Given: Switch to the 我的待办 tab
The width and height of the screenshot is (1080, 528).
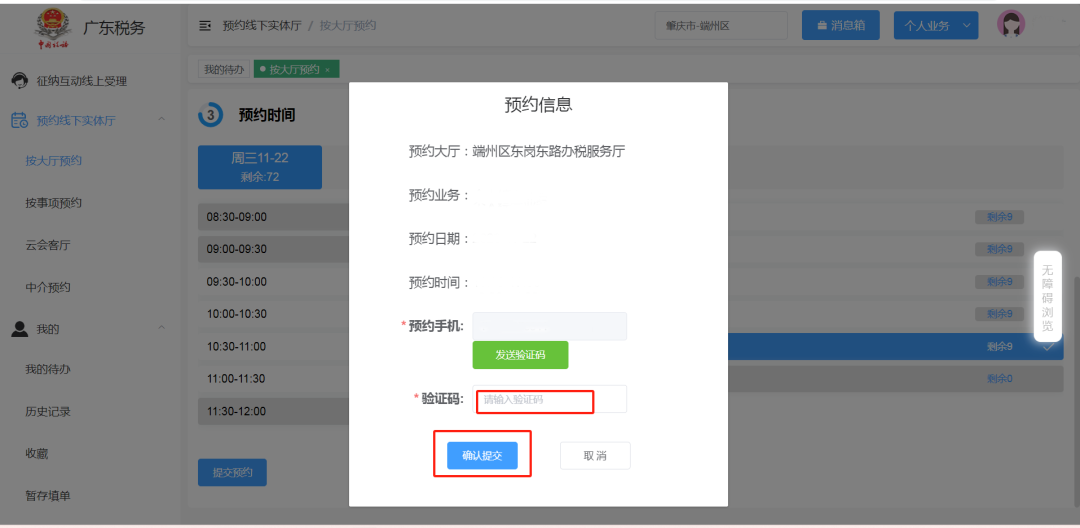Looking at the screenshot, I should pyautogui.click(x=225, y=70).
